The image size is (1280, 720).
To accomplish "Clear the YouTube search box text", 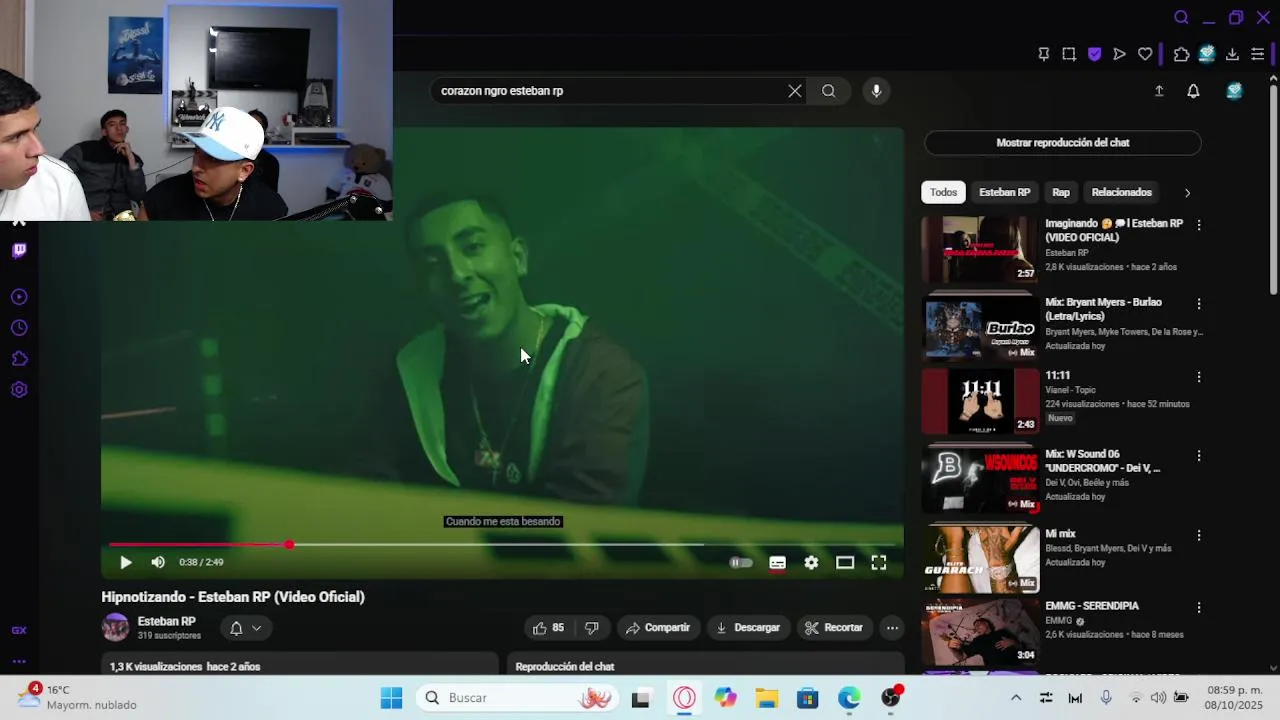I will [x=795, y=91].
